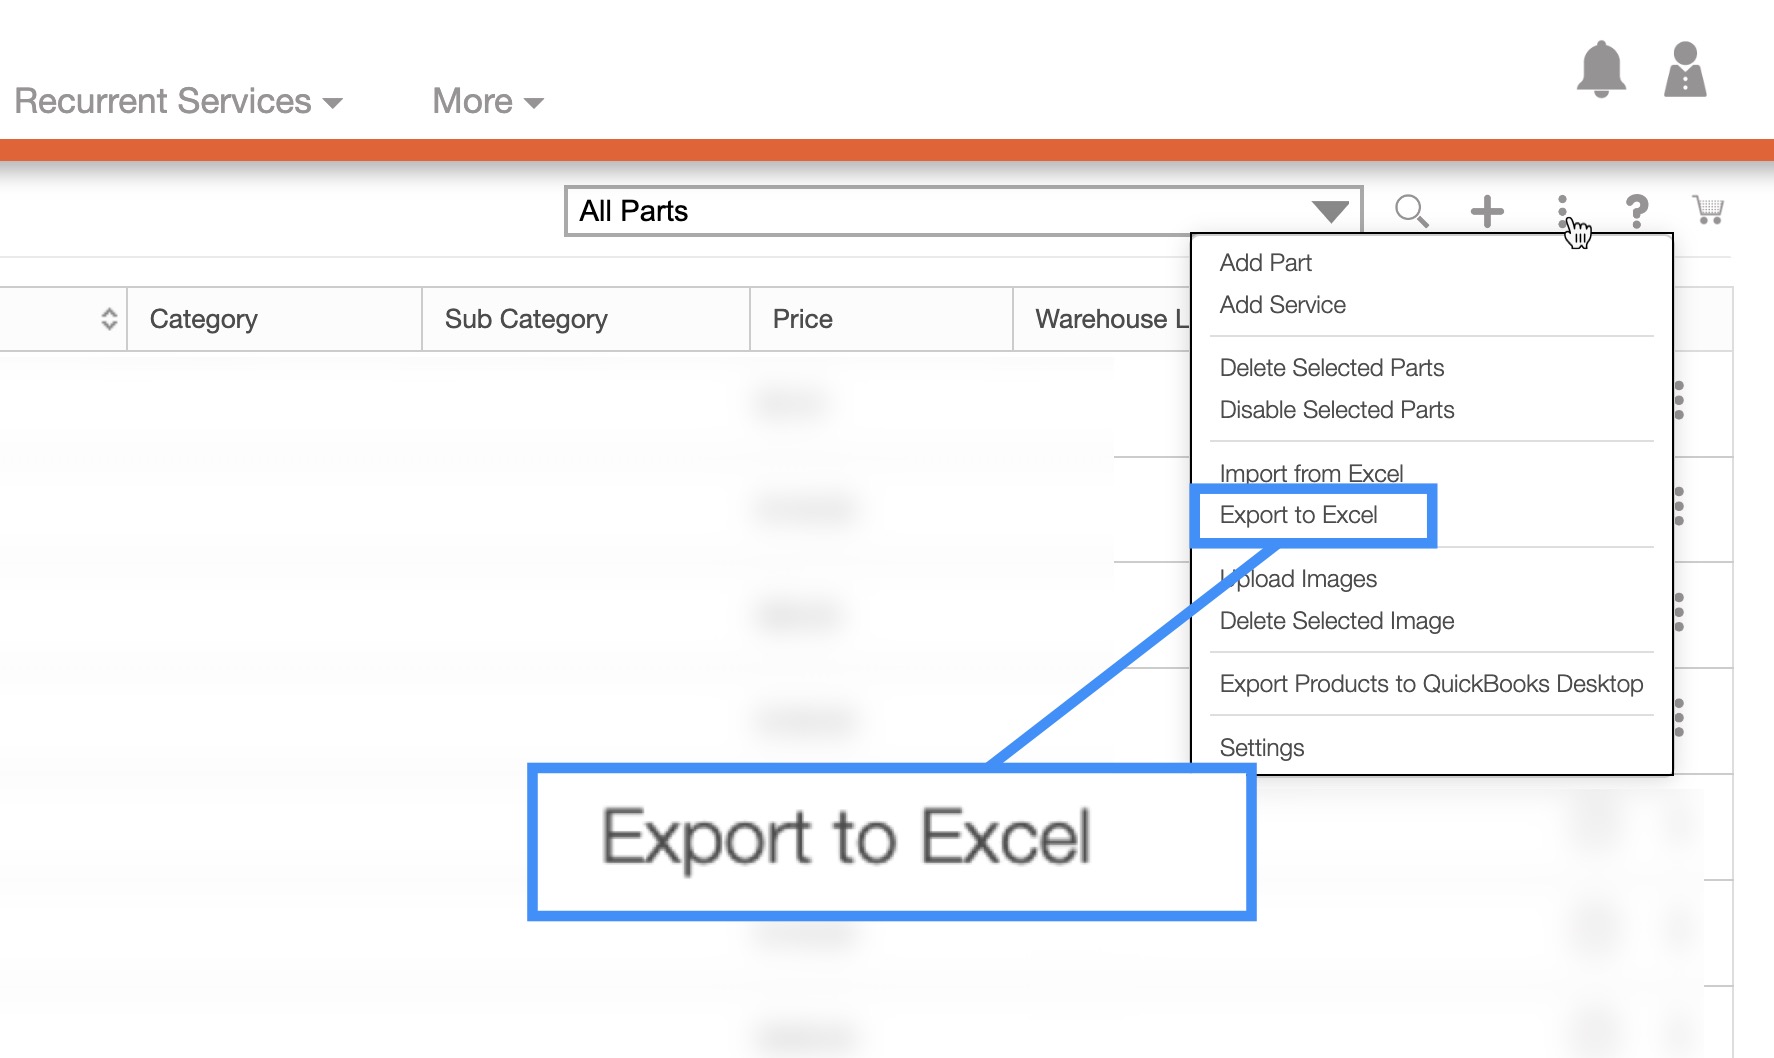Click the Price column header
This screenshot has width=1774, height=1058.
pyautogui.click(x=802, y=319)
